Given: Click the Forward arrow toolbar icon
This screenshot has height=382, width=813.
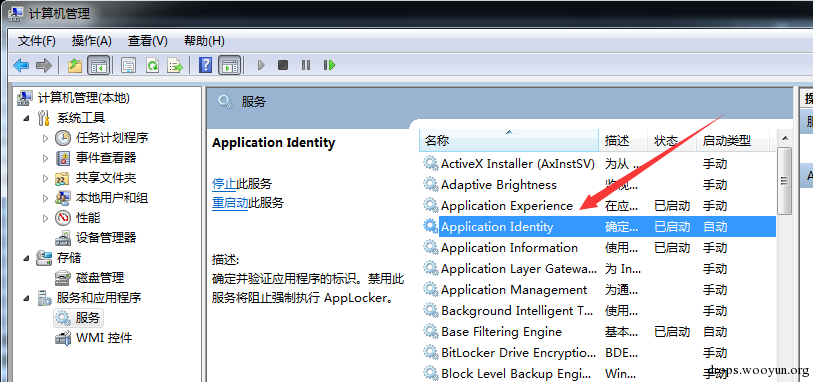Looking at the screenshot, I should click(x=44, y=65).
